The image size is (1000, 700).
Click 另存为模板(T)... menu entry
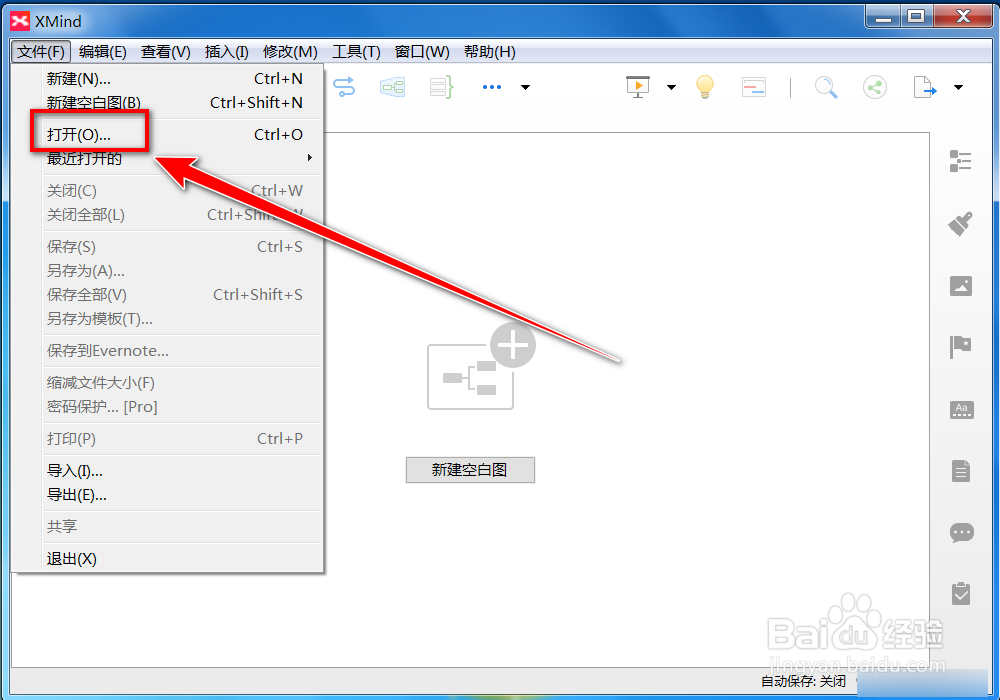pyautogui.click(x=175, y=319)
